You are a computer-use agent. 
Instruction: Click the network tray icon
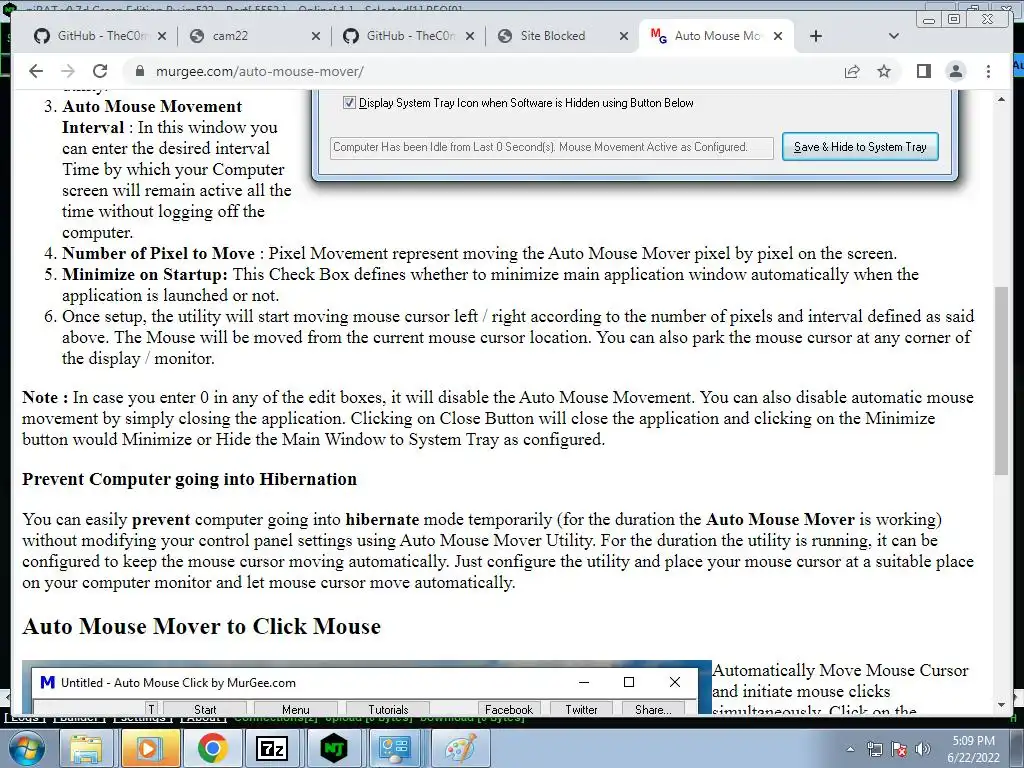click(874, 749)
